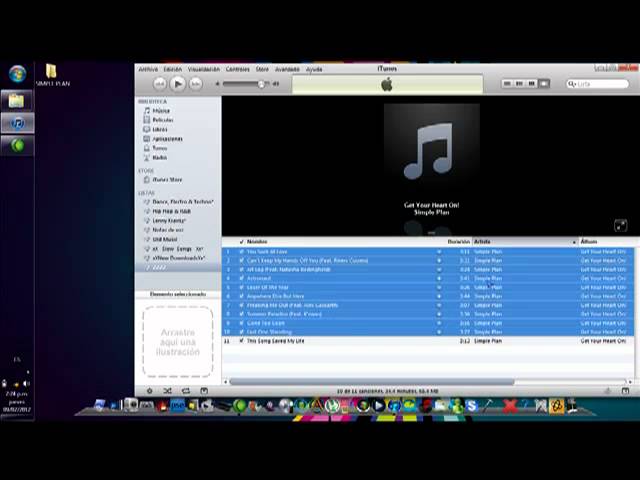
Task: Skip back to the previous track
Action: [x=160, y=84]
